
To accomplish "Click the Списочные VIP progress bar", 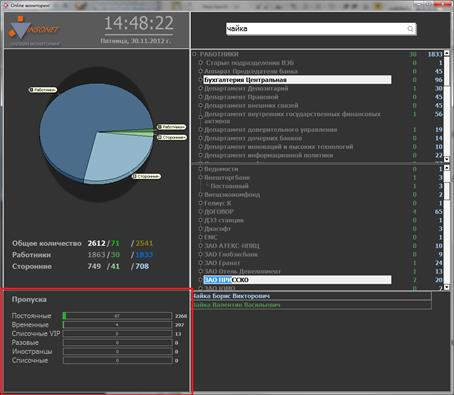I will 117,334.
